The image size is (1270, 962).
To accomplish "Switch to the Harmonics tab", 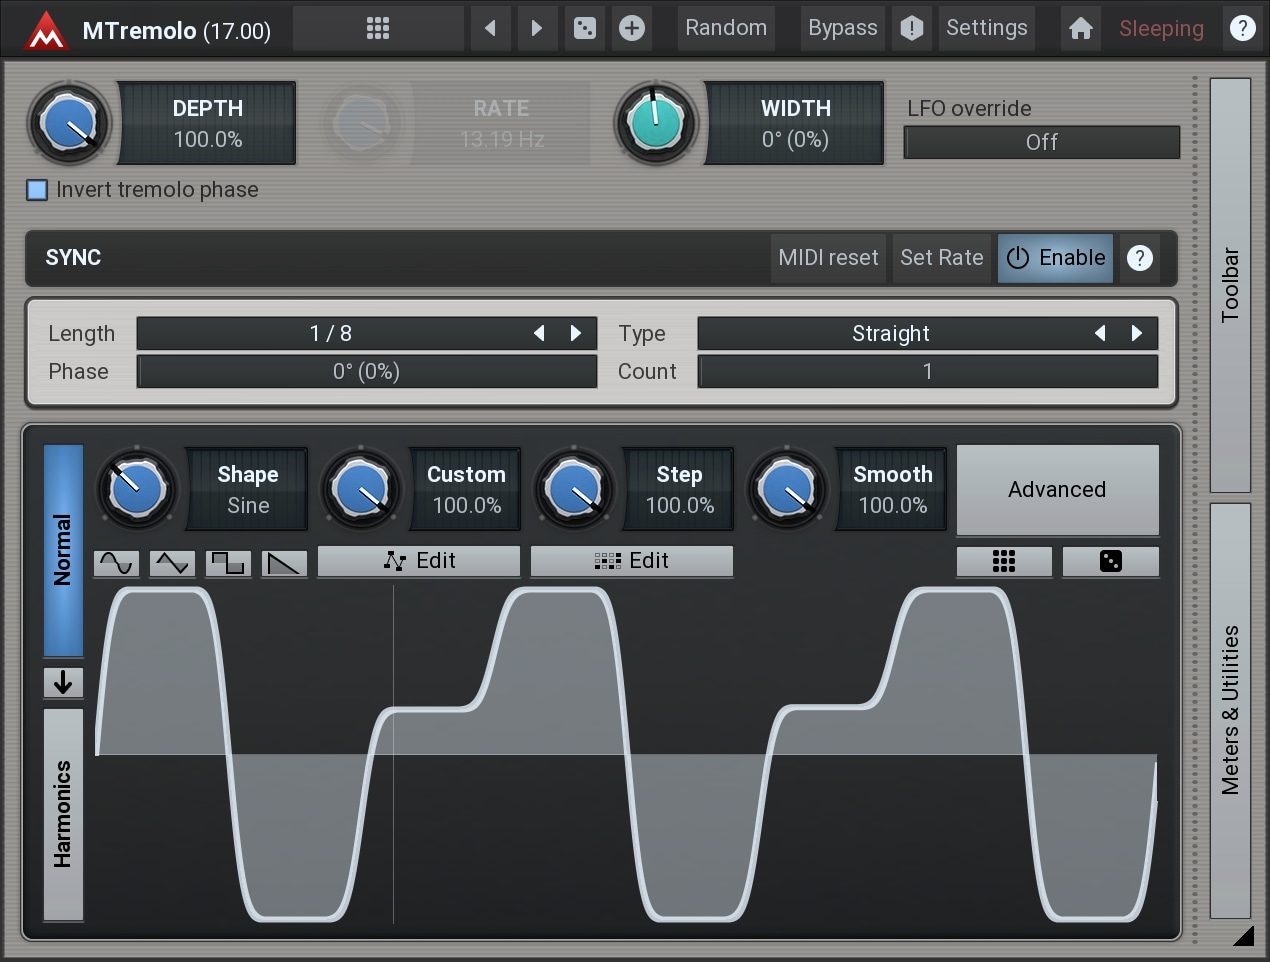I will coord(63,814).
